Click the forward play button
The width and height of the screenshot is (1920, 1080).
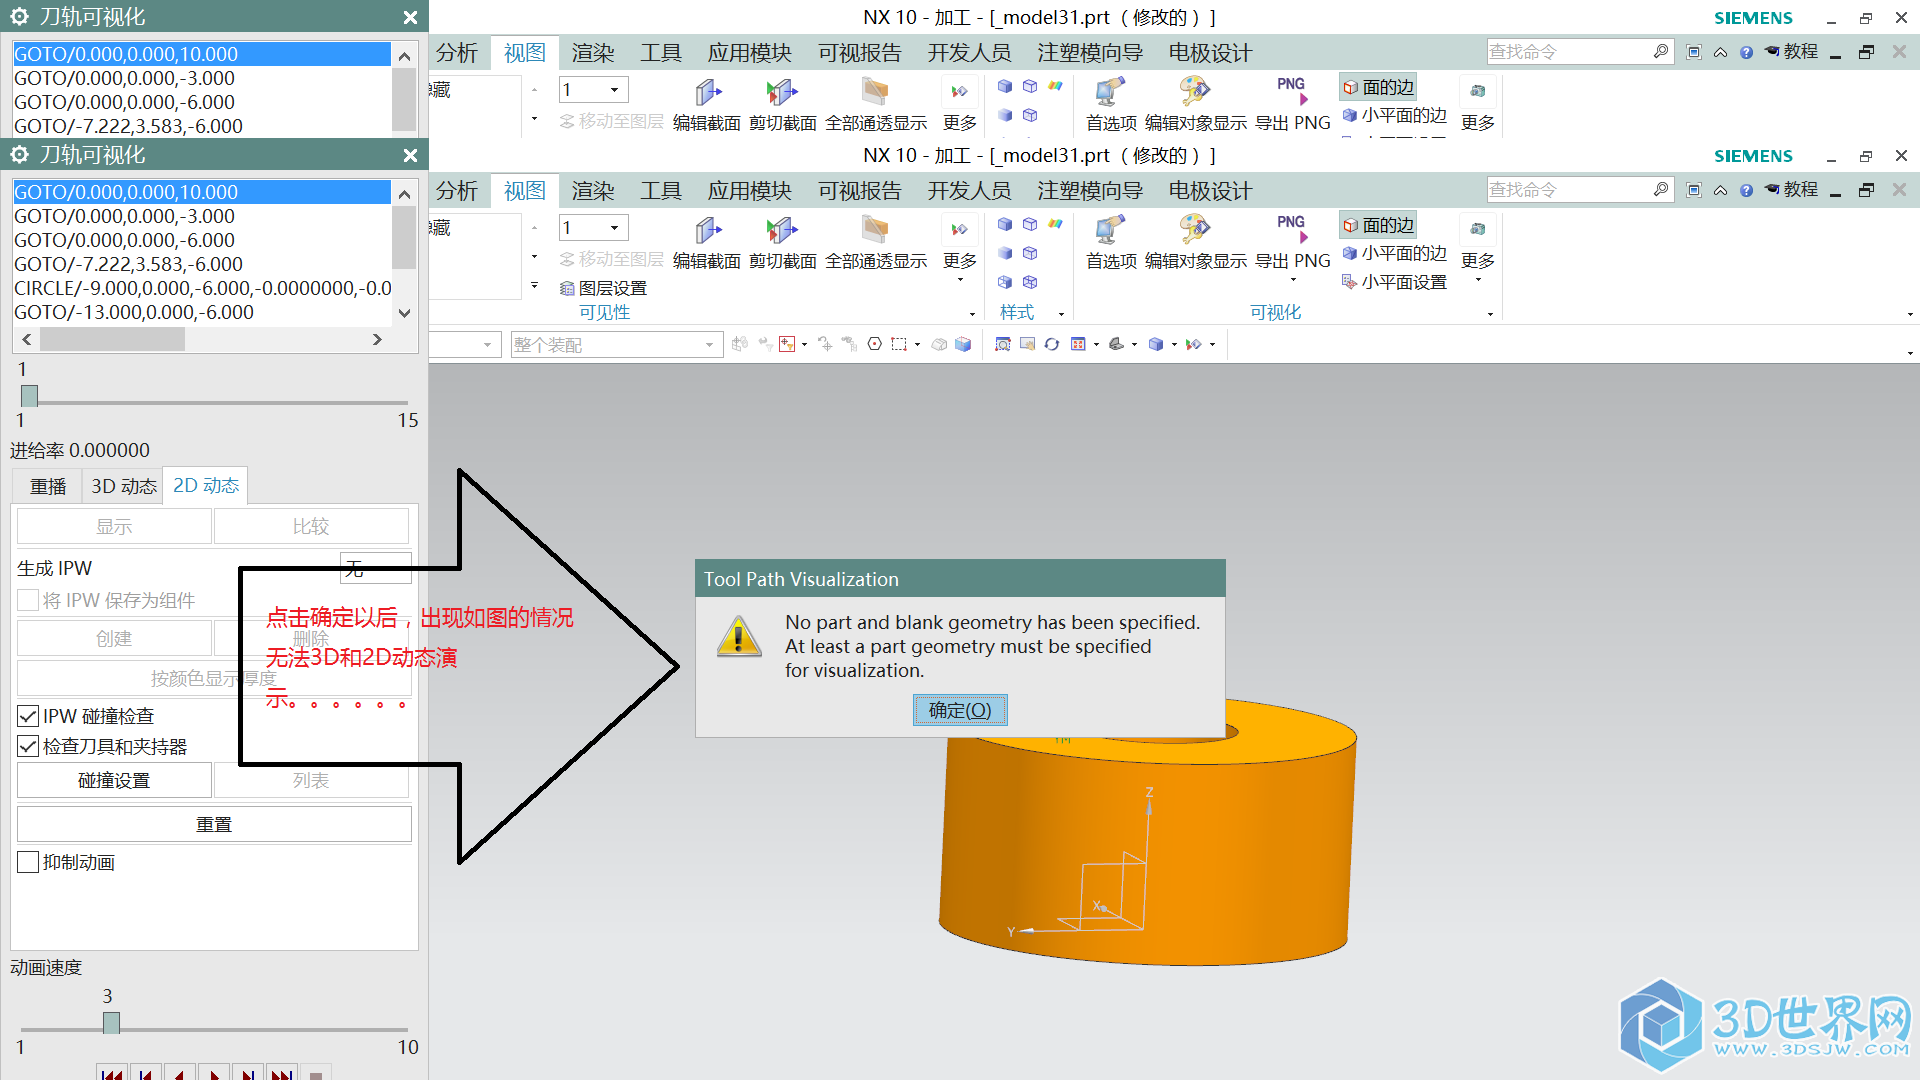[214, 1074]
